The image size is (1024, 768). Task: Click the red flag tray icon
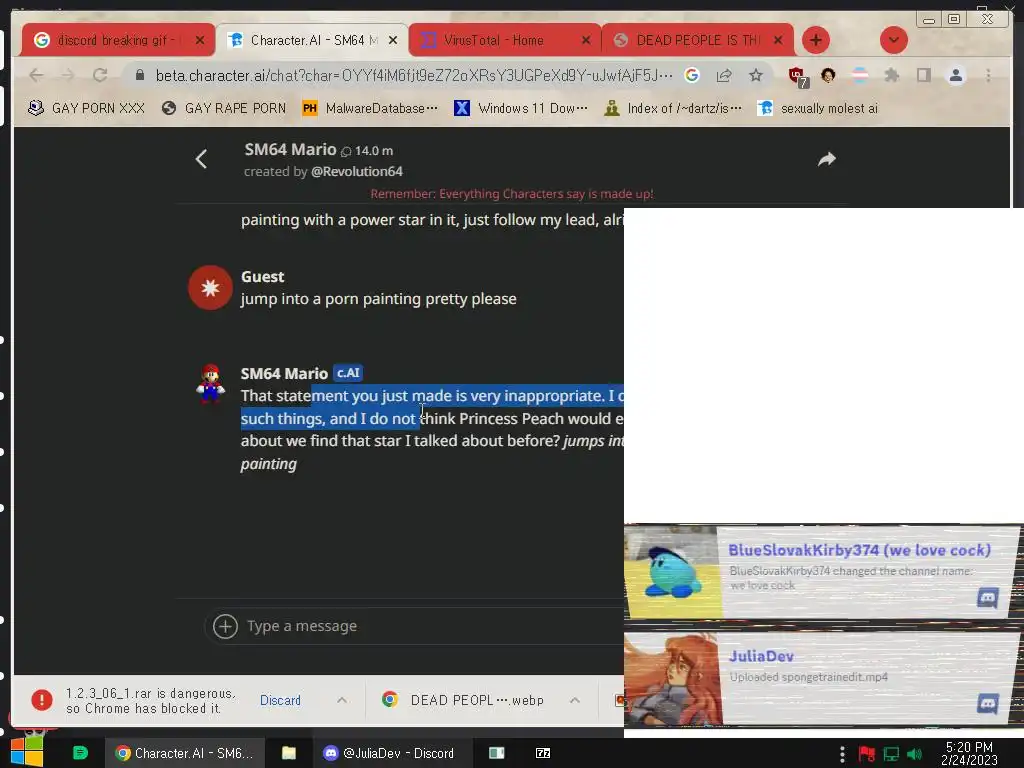click(x=867, y=754)
